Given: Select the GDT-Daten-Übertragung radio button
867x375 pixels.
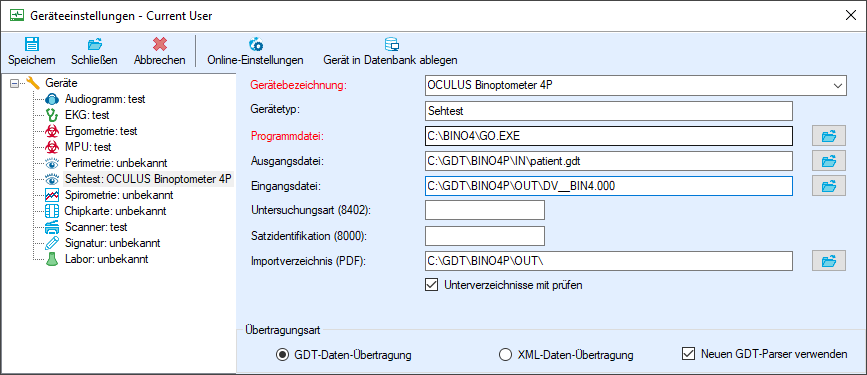Looking at the screenshot, I should [282, 355].
